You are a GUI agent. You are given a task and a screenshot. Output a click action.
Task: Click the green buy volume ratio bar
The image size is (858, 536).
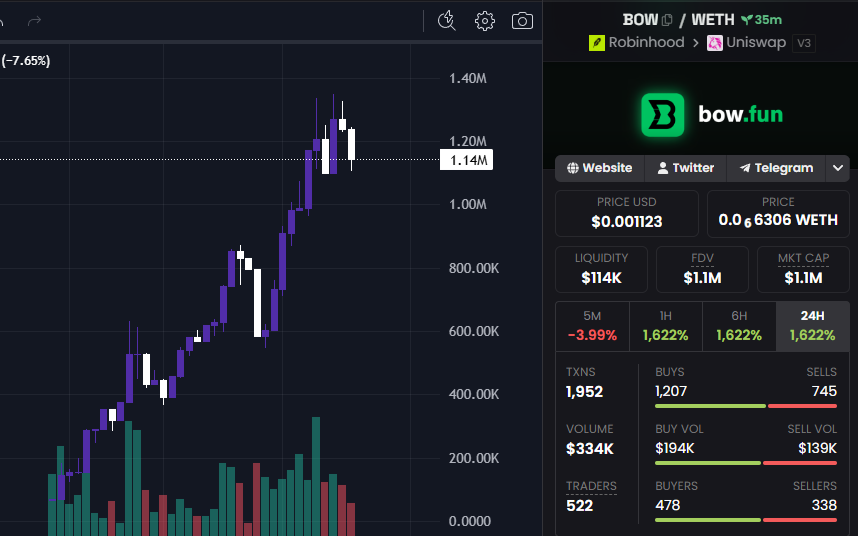point(708,463)
